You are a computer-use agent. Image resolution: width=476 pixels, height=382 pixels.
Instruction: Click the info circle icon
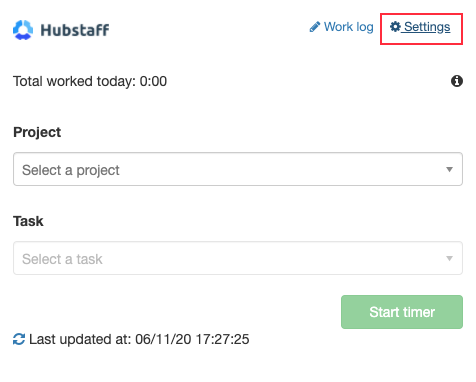coord(457,81)
